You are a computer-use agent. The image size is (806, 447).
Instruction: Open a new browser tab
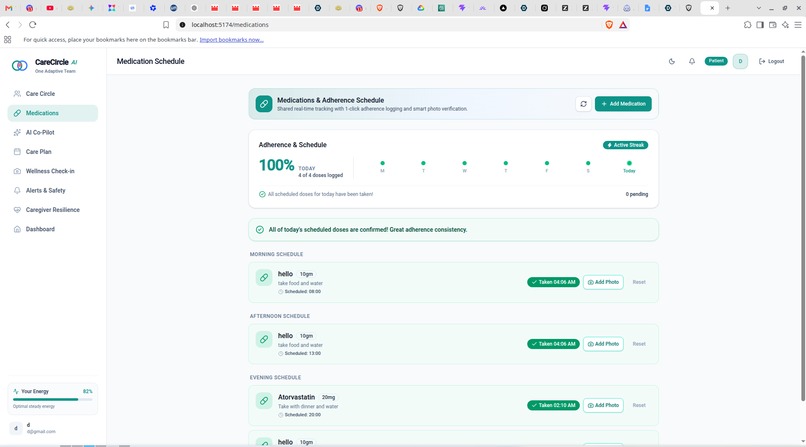click(727, 8)
